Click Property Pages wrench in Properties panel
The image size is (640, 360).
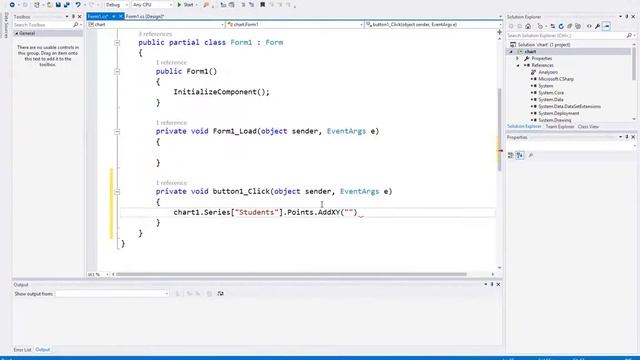click(x=531, y=156)
